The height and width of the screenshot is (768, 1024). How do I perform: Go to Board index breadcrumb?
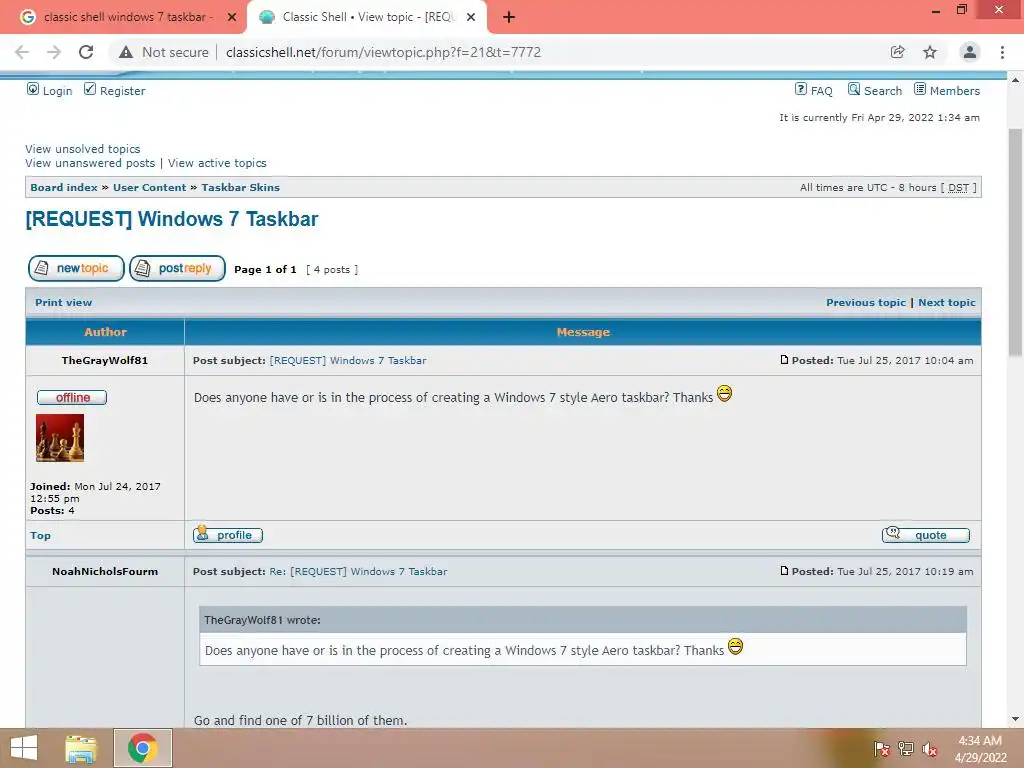pos(64,187)
